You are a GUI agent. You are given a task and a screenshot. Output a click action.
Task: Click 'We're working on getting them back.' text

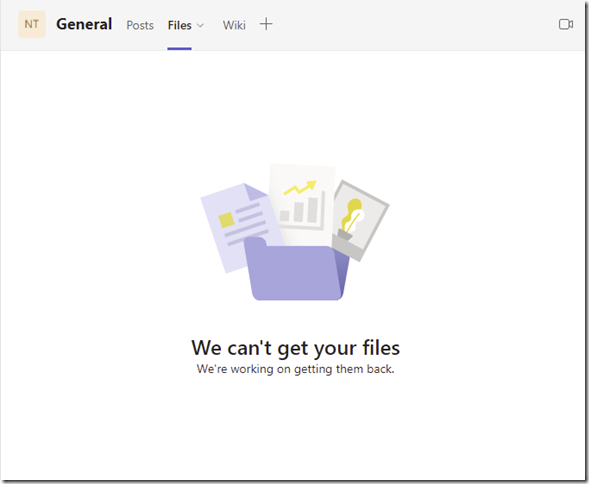tap(296, 369)
